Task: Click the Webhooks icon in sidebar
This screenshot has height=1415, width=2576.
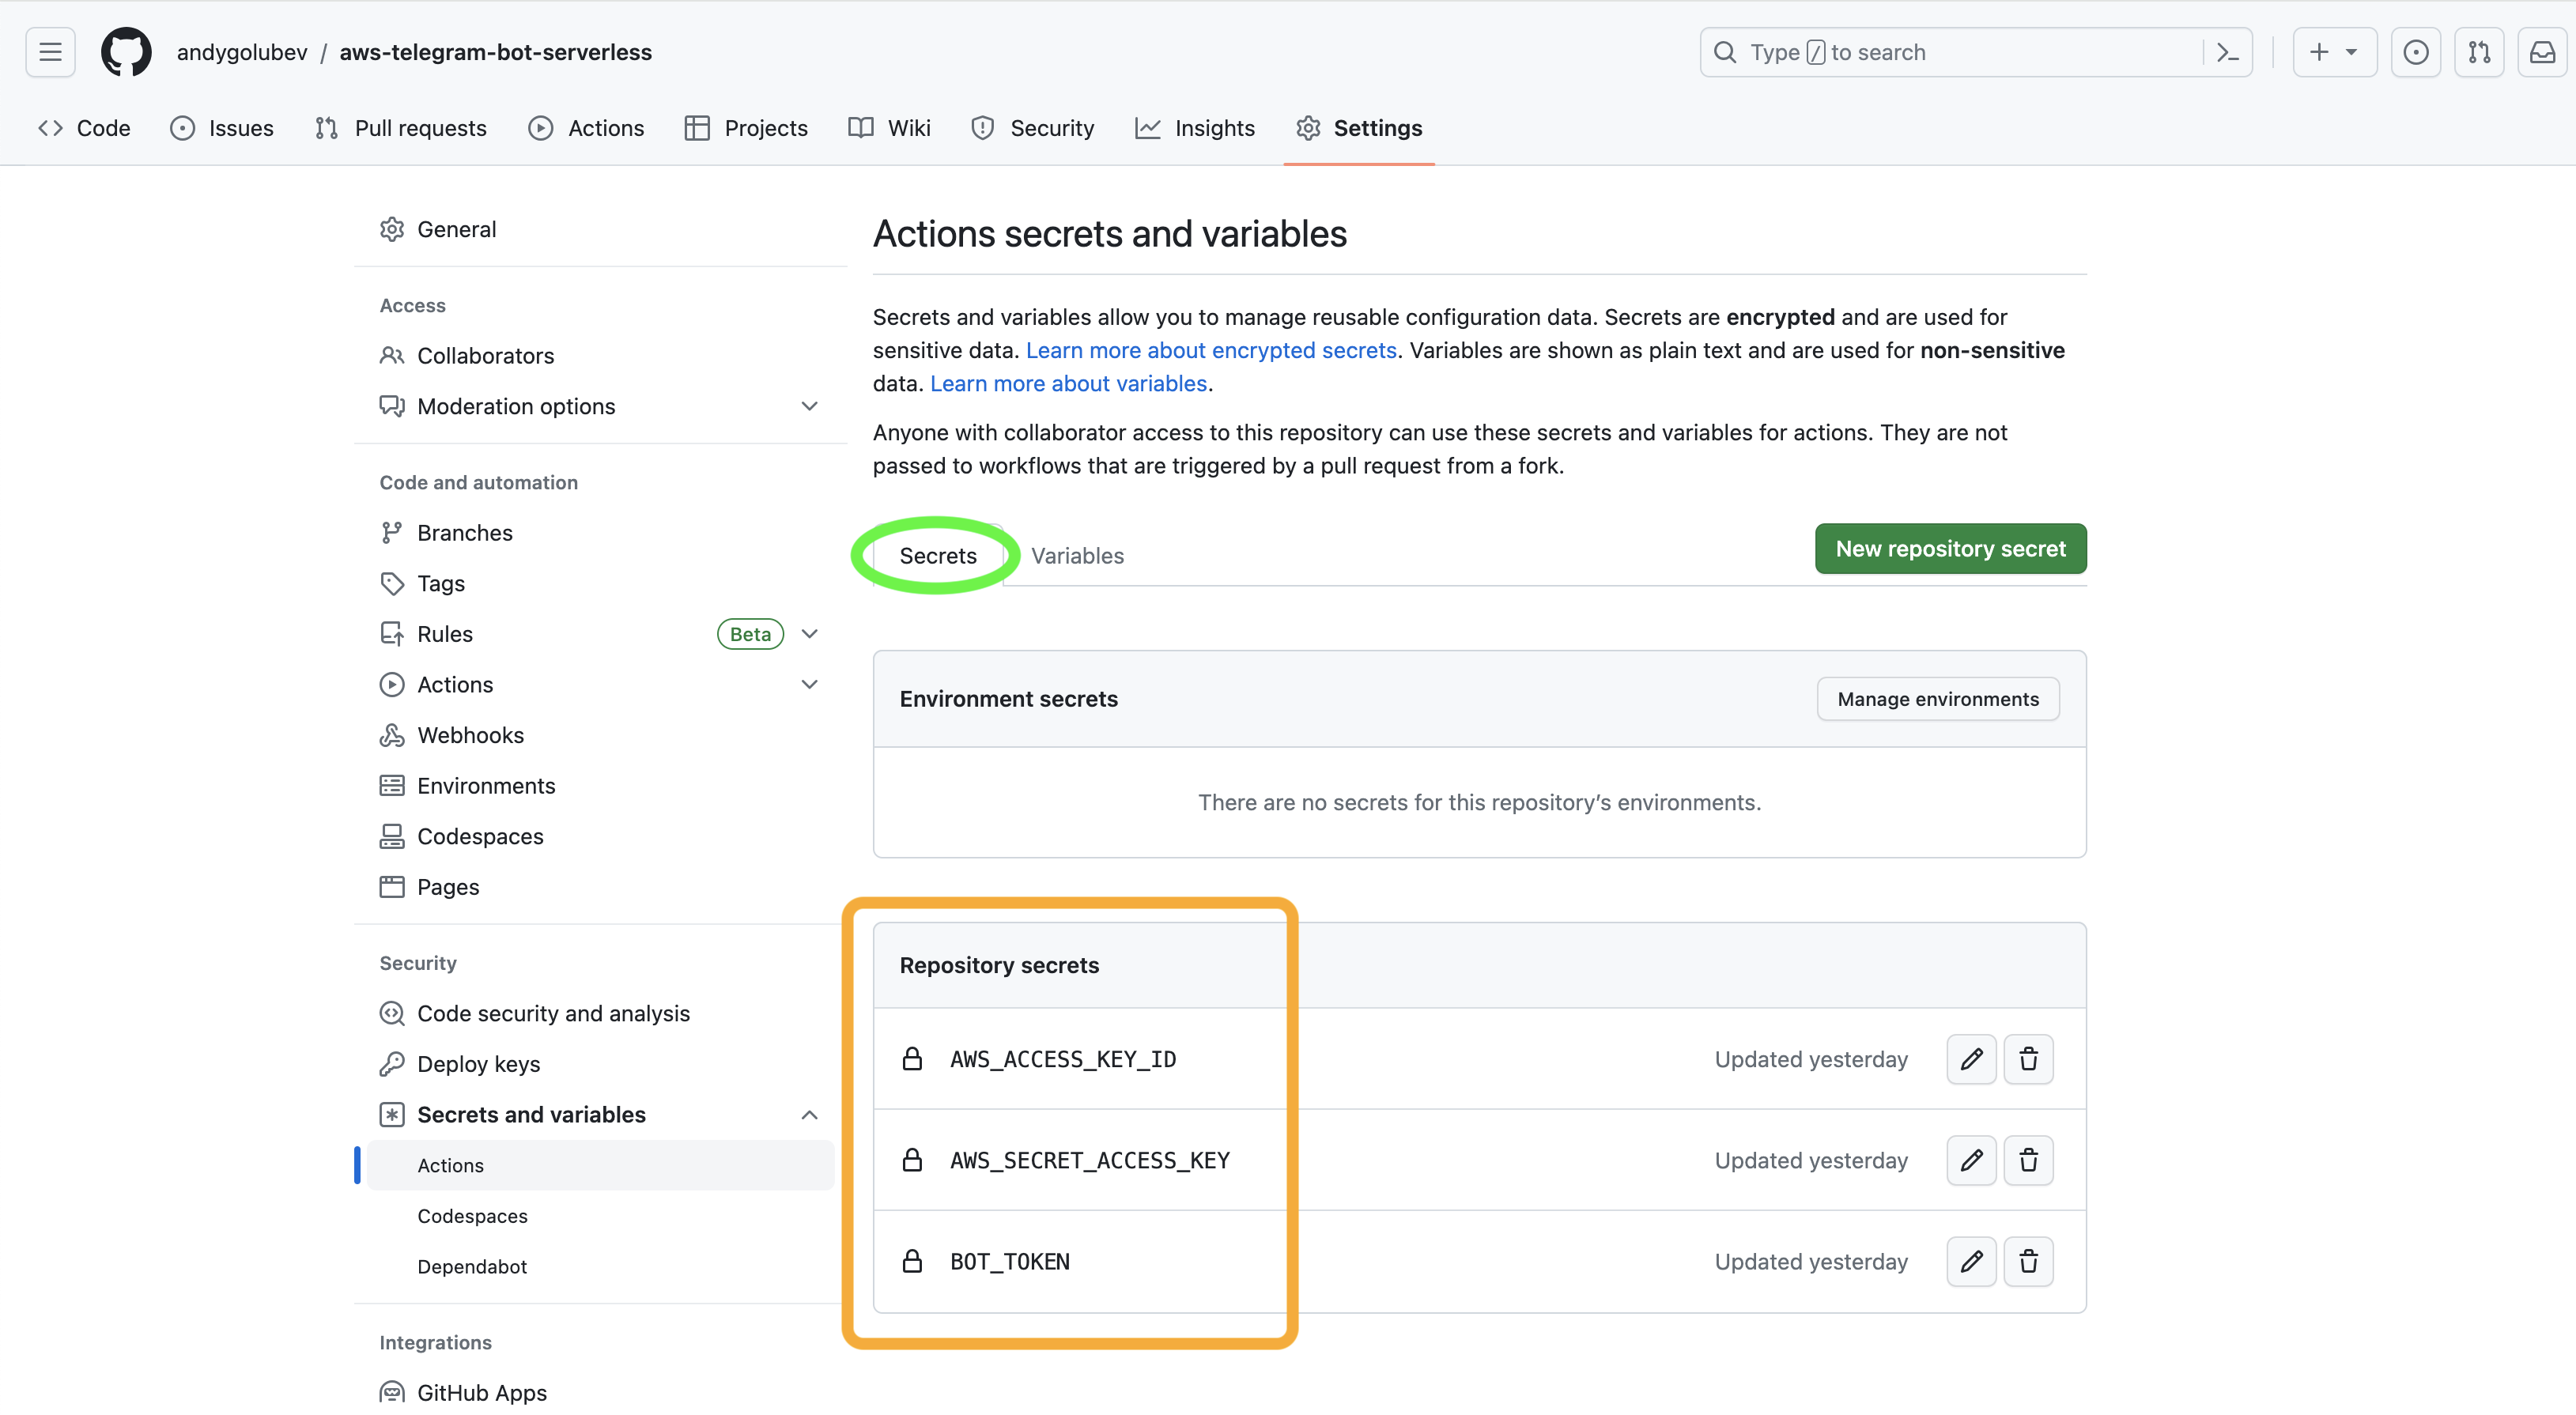Action: tap(392, 735)
